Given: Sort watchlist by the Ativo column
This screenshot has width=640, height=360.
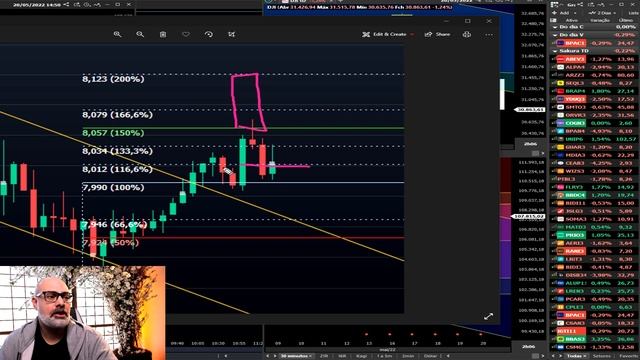Looking at the screenshot, I should pyautogui.click(x=571, y=20).
